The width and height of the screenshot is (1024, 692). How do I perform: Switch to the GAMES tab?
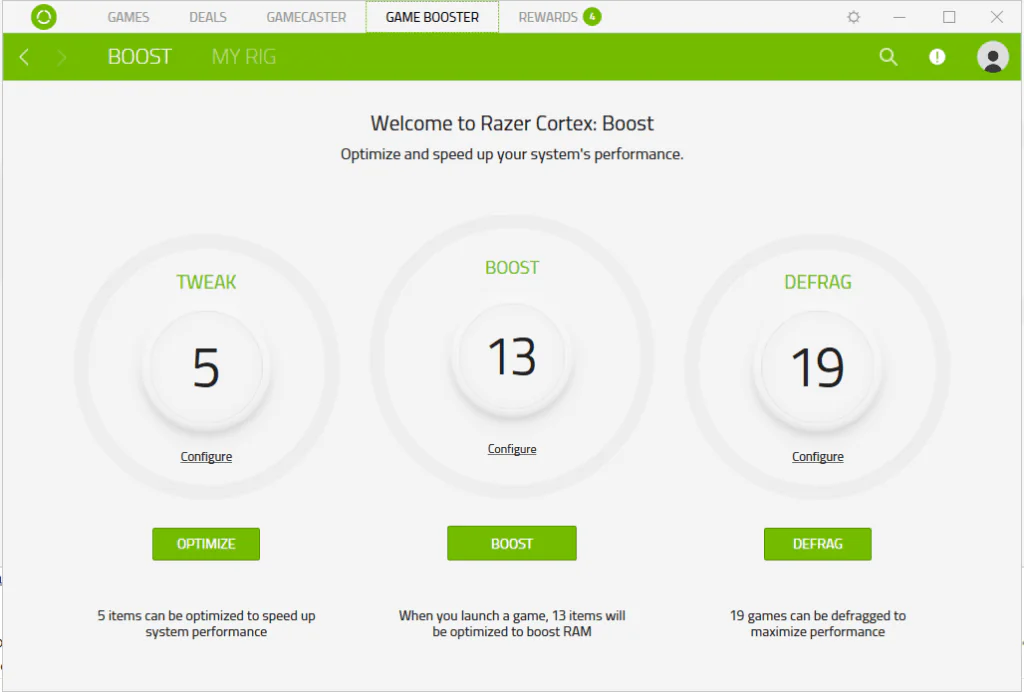[x=128, y=17]
